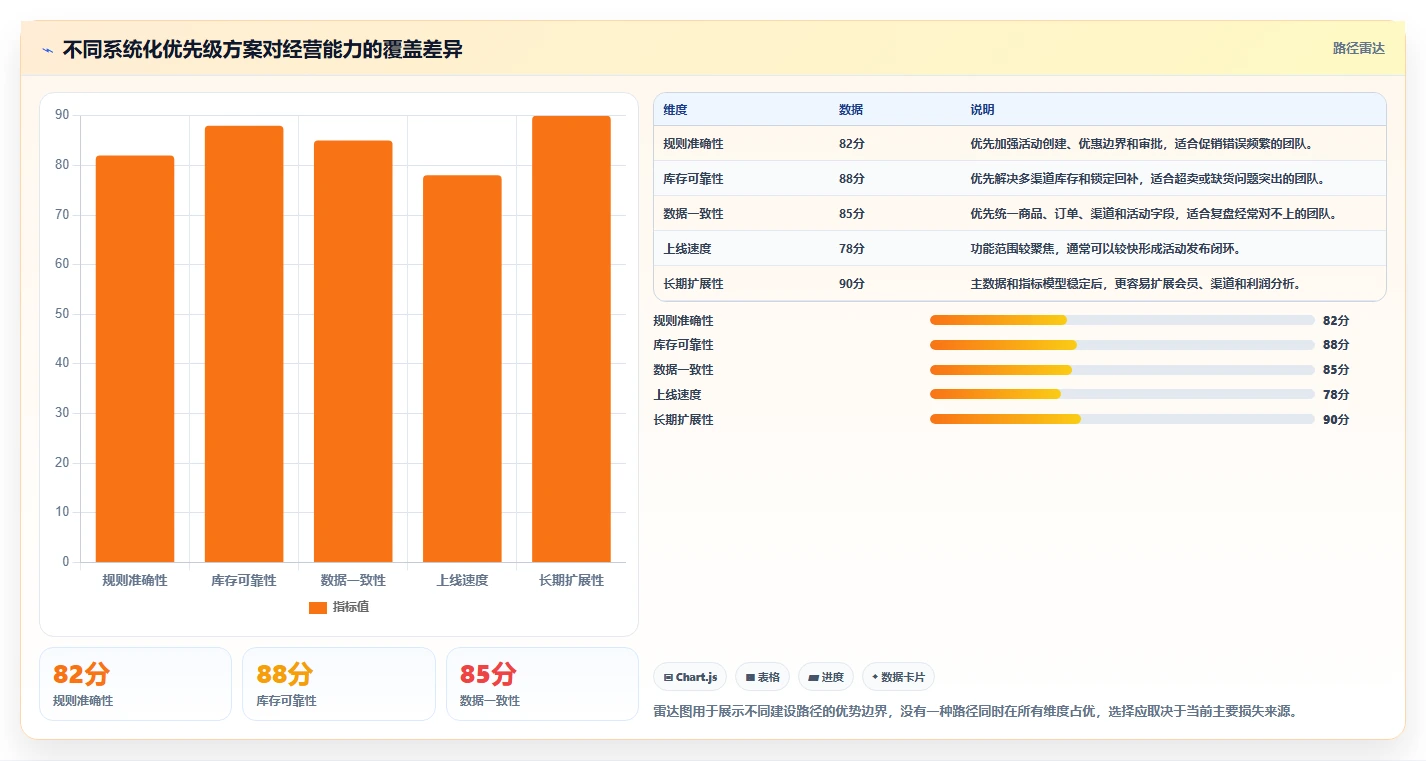
Task: Click description starting 主数据和指标模型
Action: tap(1135, 284)
